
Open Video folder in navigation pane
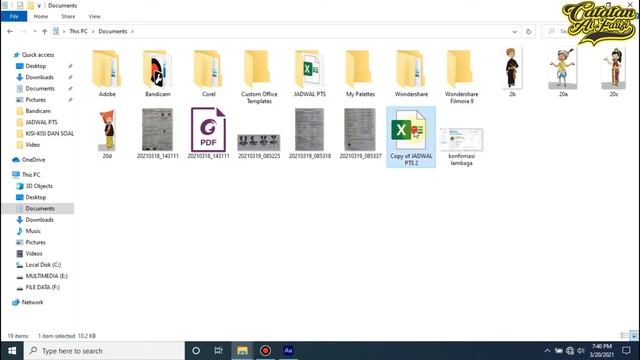(33, 145)
